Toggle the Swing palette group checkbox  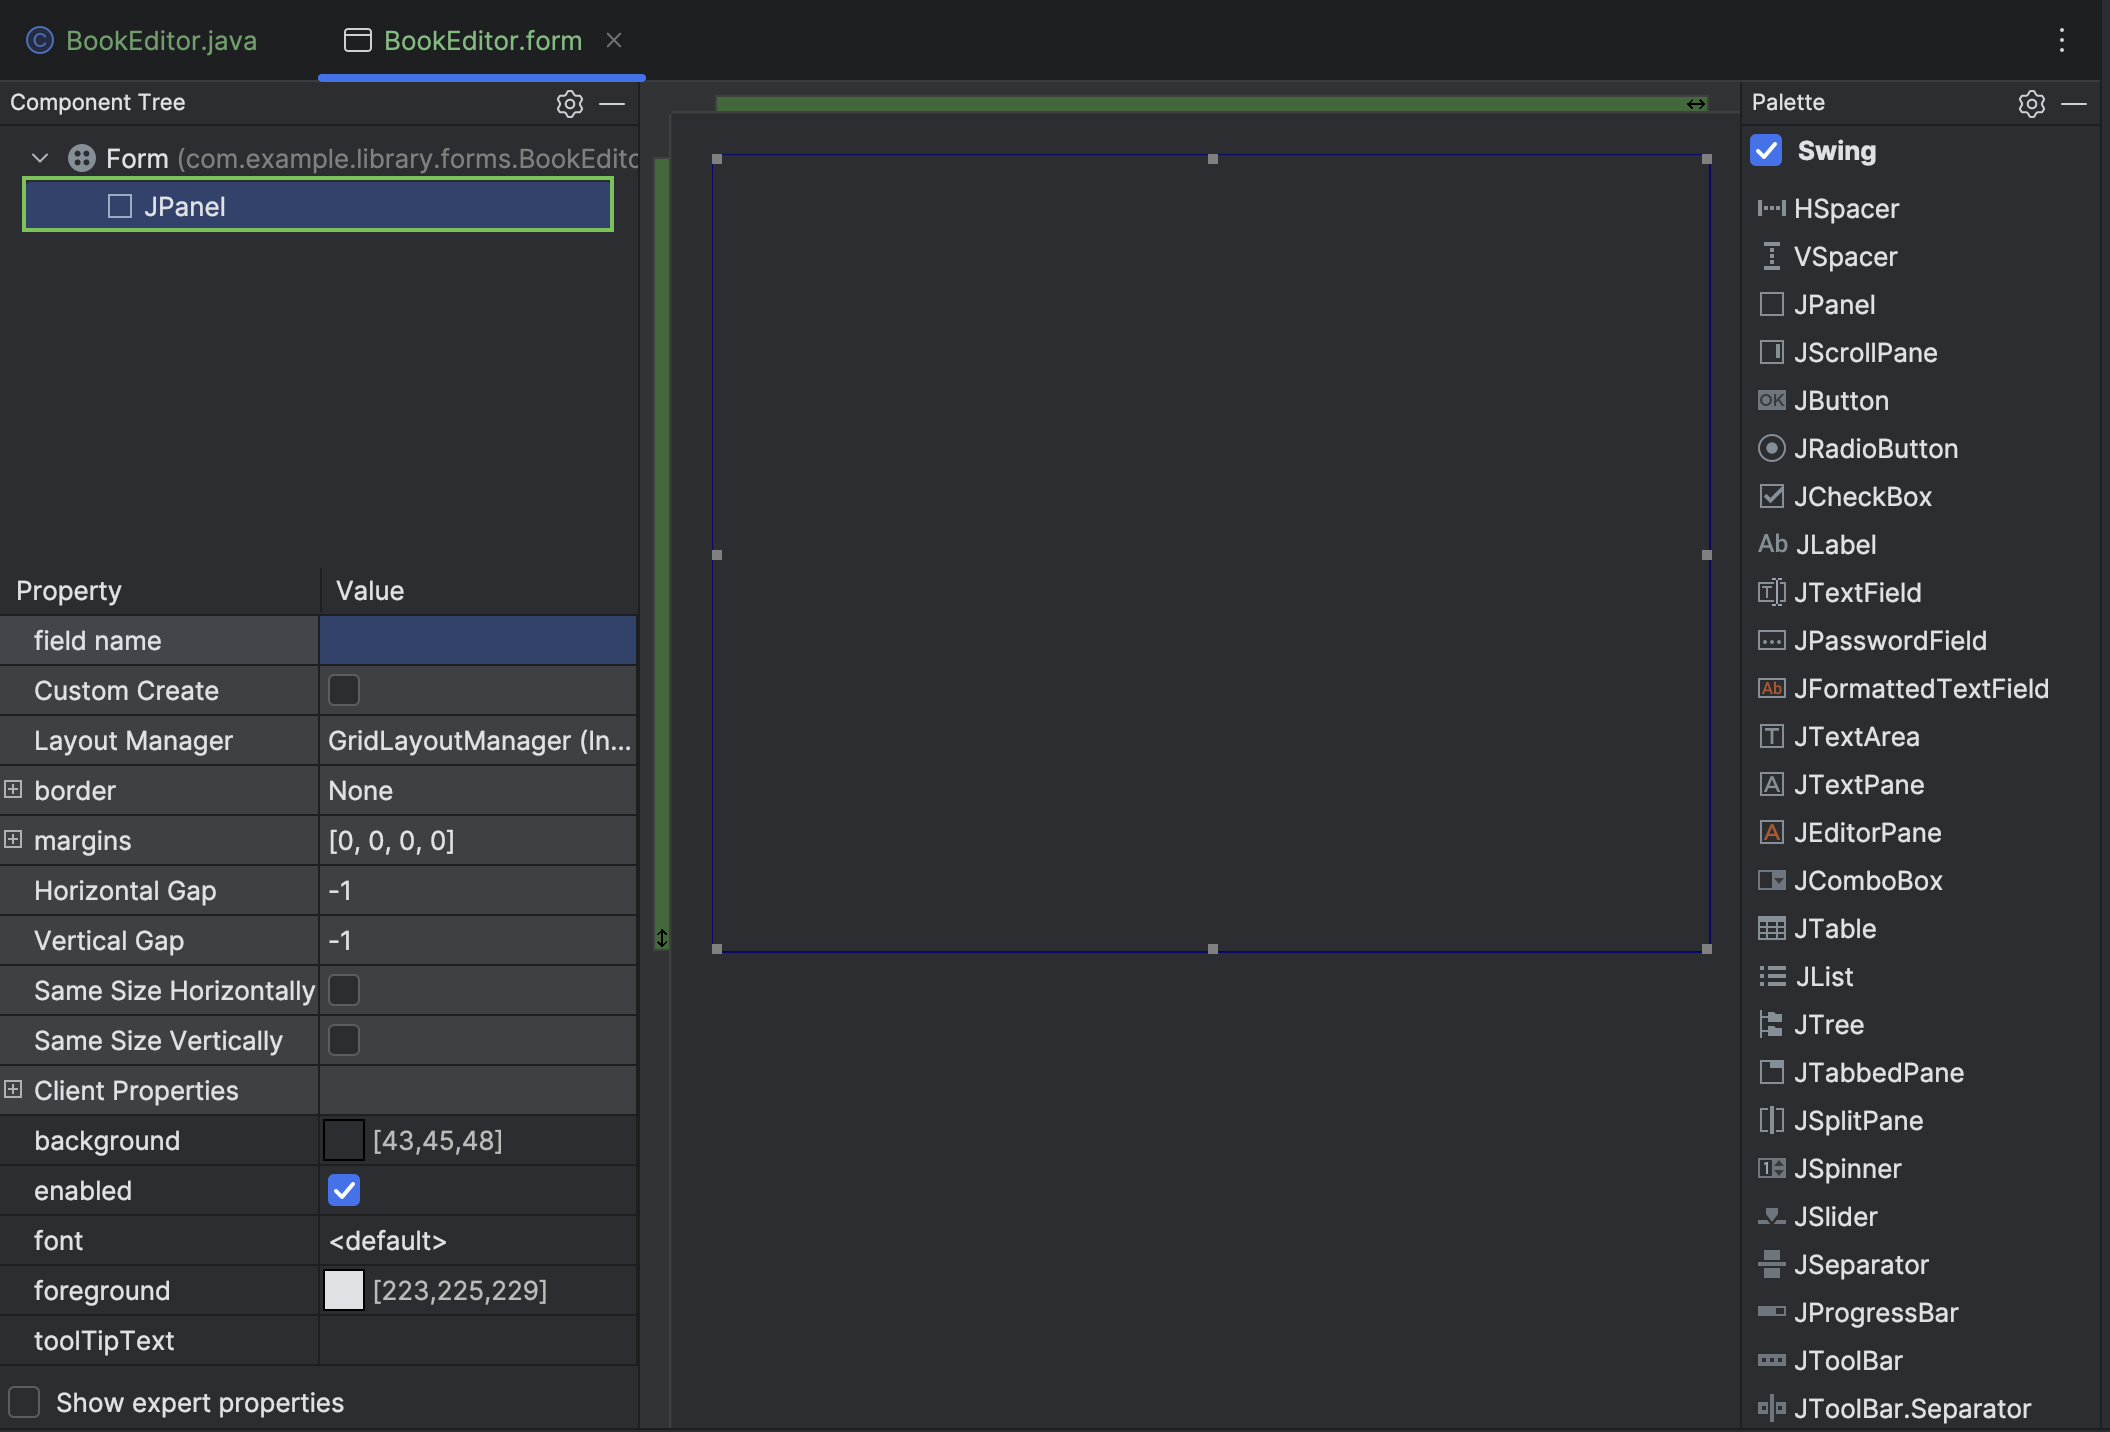click(1767, 150)
